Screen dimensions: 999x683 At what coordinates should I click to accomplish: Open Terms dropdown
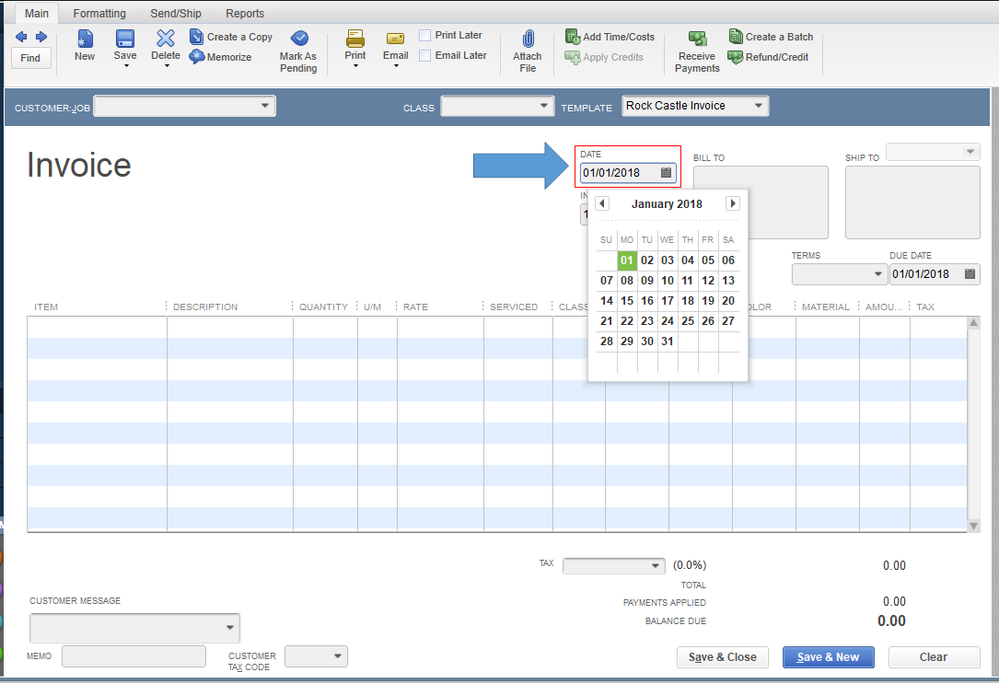[x=878, y=274]
